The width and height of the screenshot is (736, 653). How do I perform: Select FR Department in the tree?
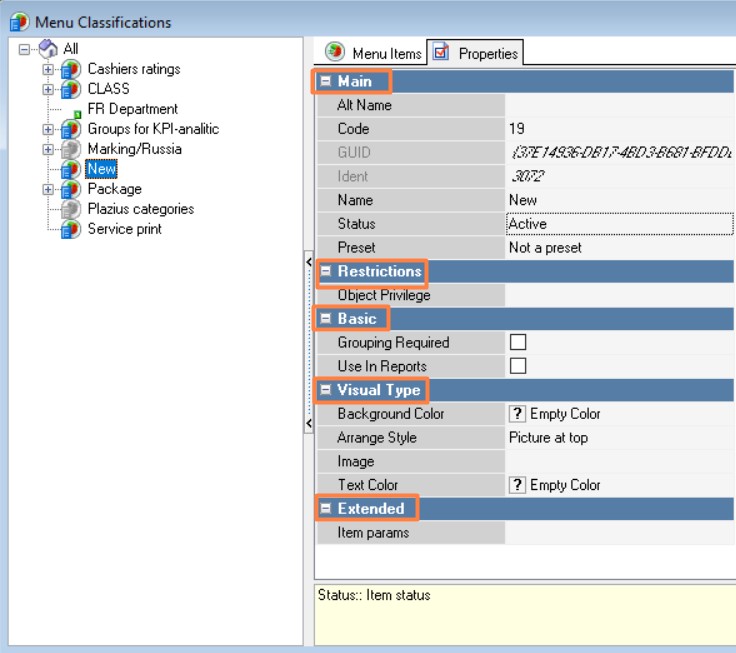pos(132,109)
